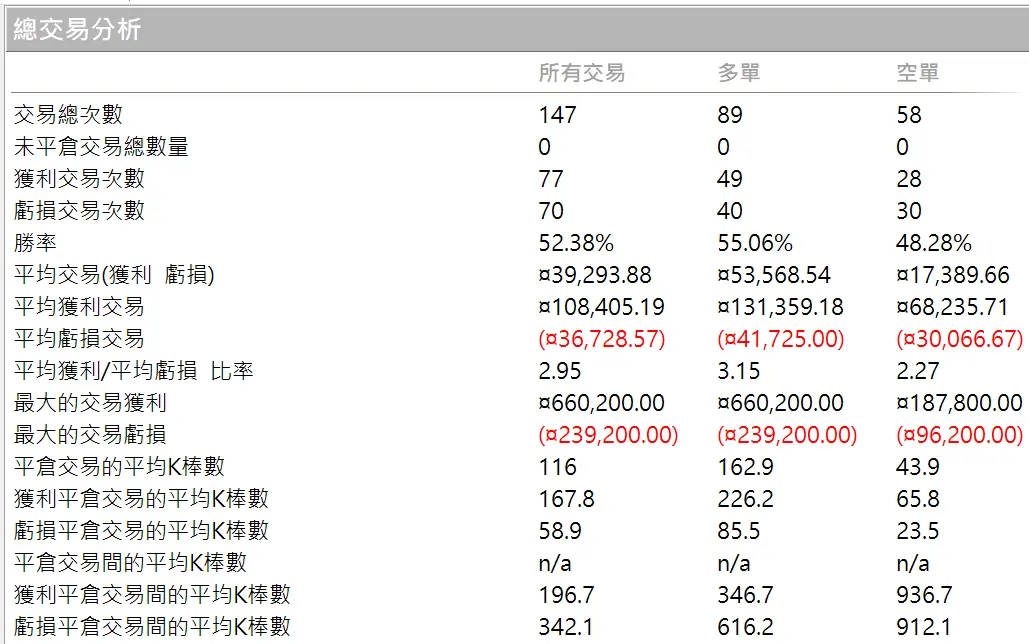Select the 空單 column header
This screenshot has width=1029, height=644.
tap(917, 73)
